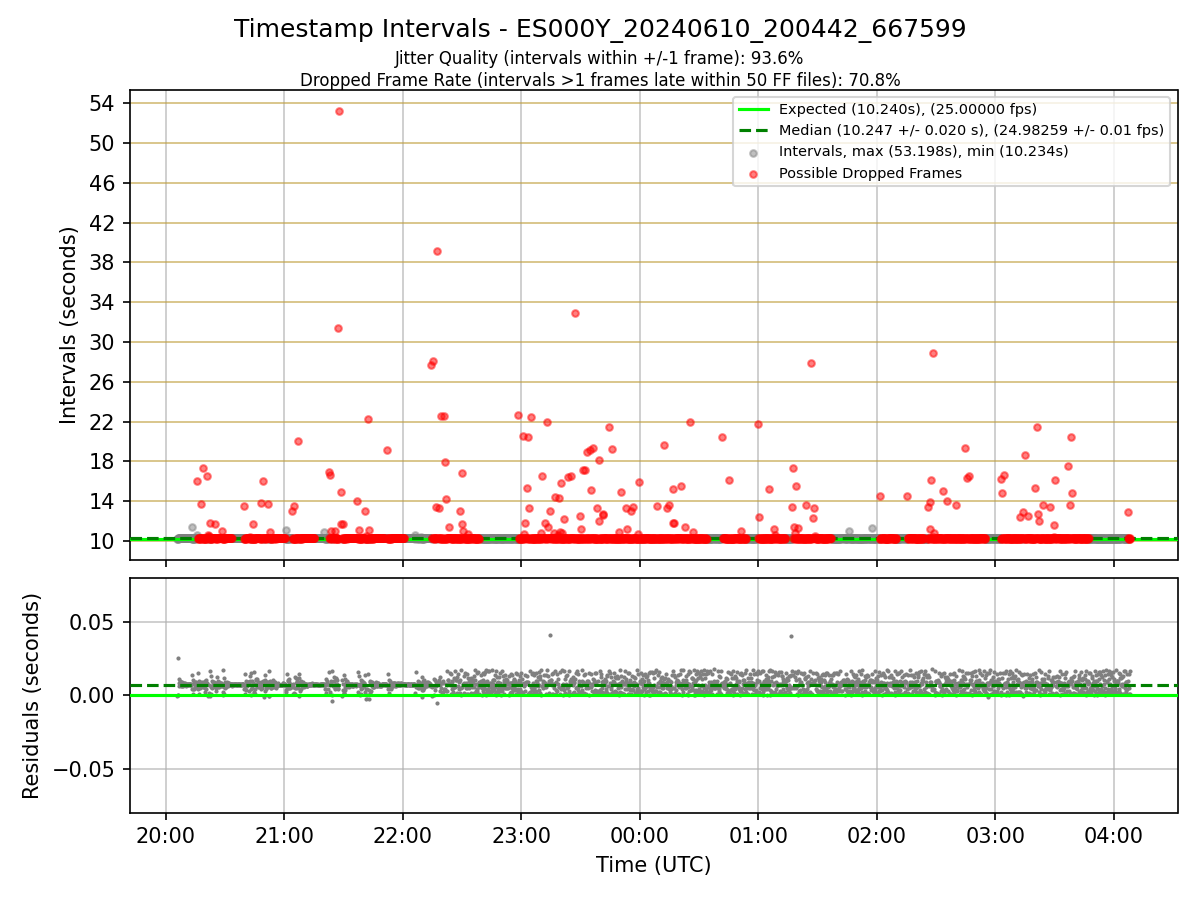This screenshot has height=900, width=1200.
Task: Click the '10' tick label on intervals axis
Action: click(104, 541)
